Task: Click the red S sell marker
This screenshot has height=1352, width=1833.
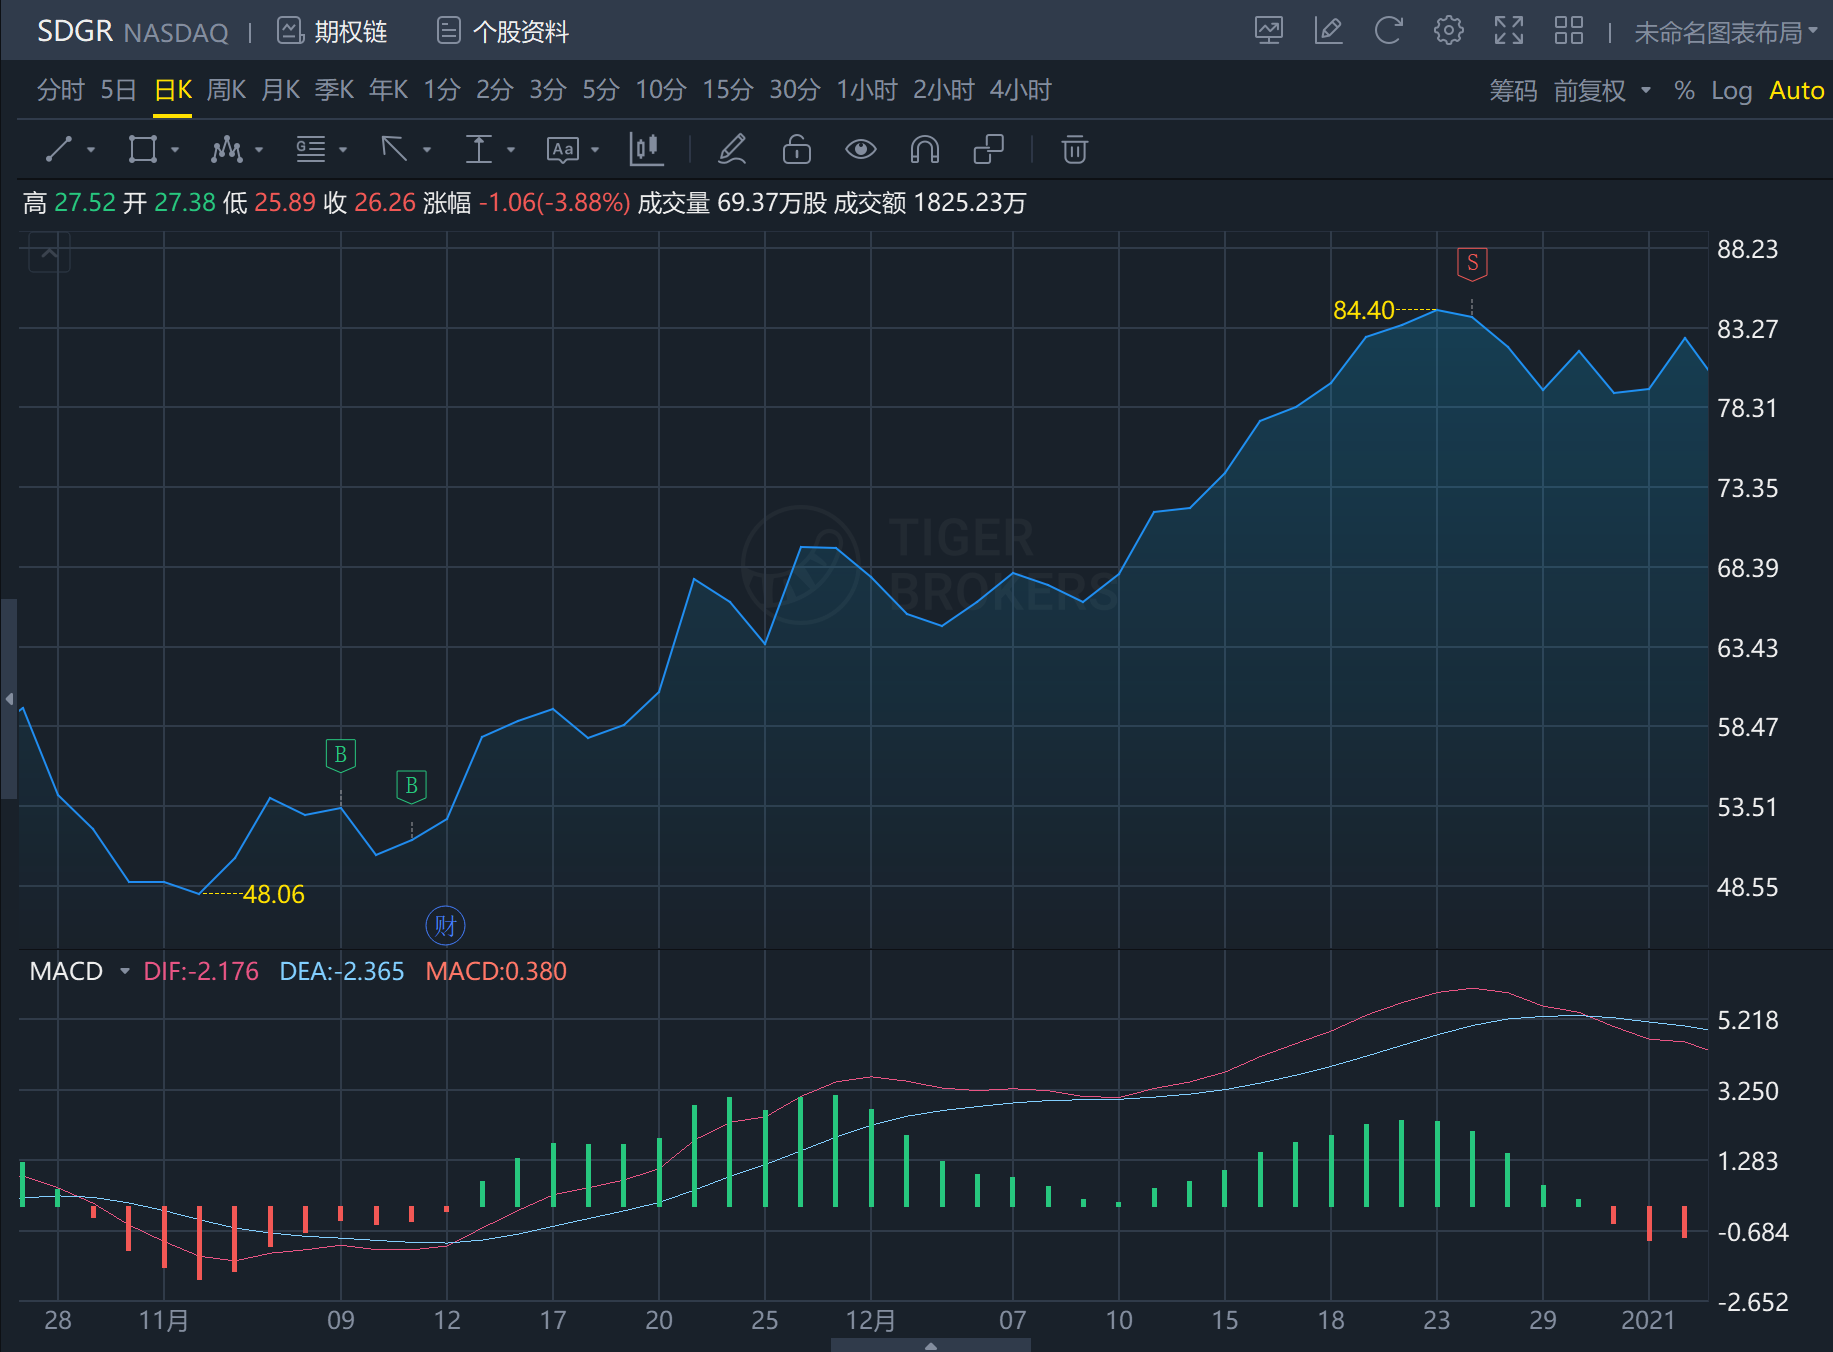Action: (1471, 264)
